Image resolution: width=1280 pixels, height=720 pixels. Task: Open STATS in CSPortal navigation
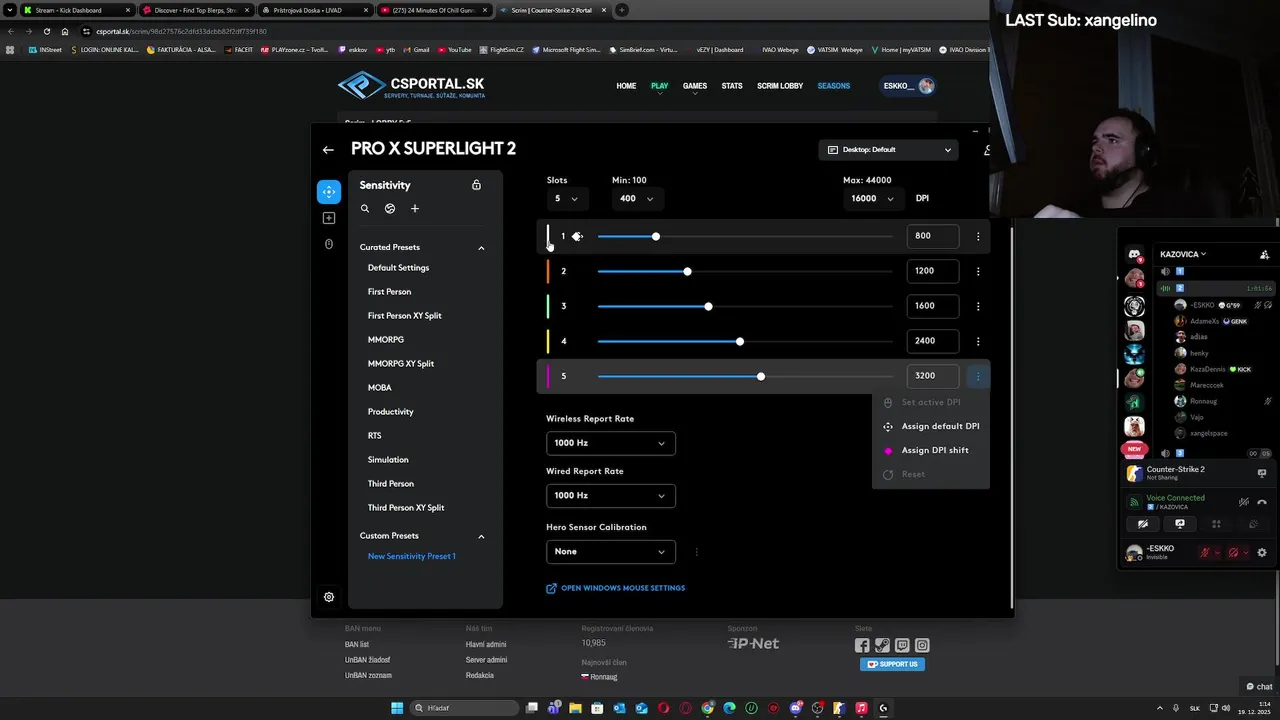pos(732,86)
